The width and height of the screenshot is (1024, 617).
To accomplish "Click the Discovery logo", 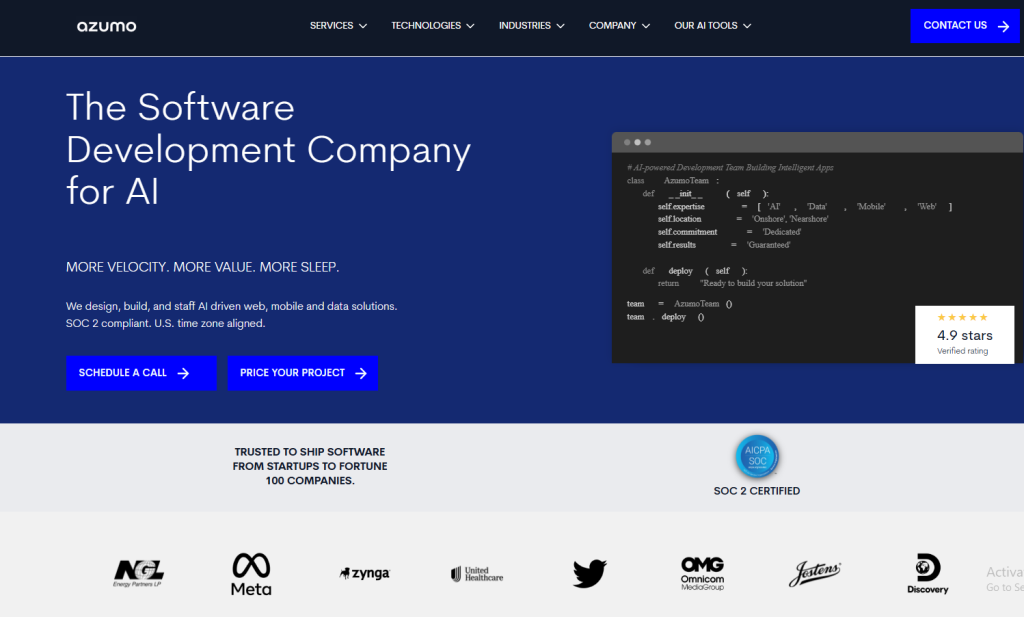I will click(927, 573).
